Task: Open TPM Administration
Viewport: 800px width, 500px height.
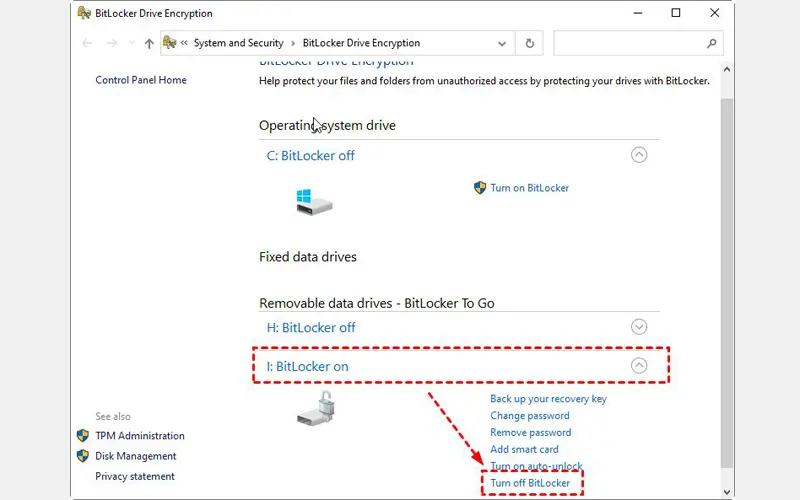Action: [x=140, y=436]
